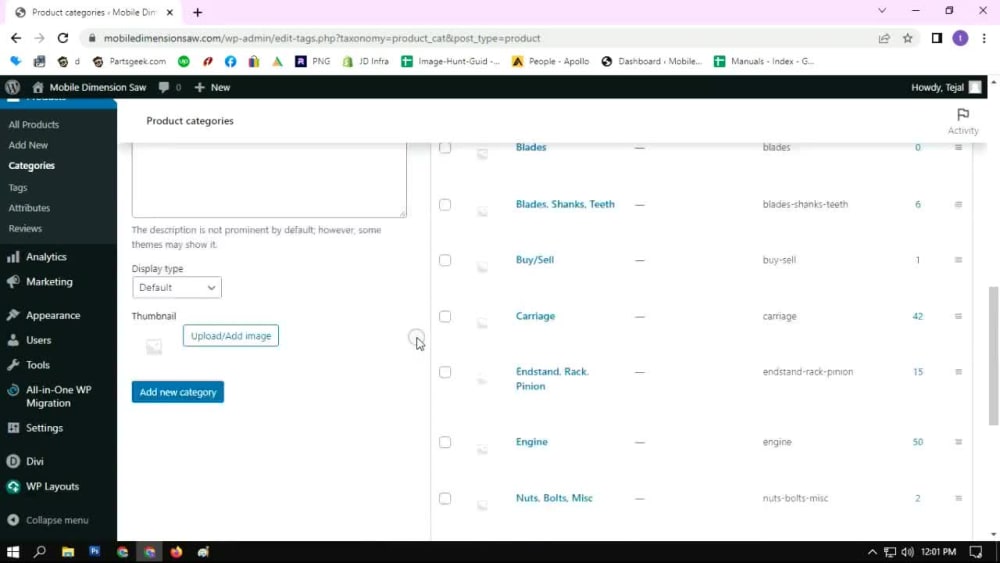Open Analytics menu in sidebar
This screenshot has height=563, width=1000.
click(46, 257)
